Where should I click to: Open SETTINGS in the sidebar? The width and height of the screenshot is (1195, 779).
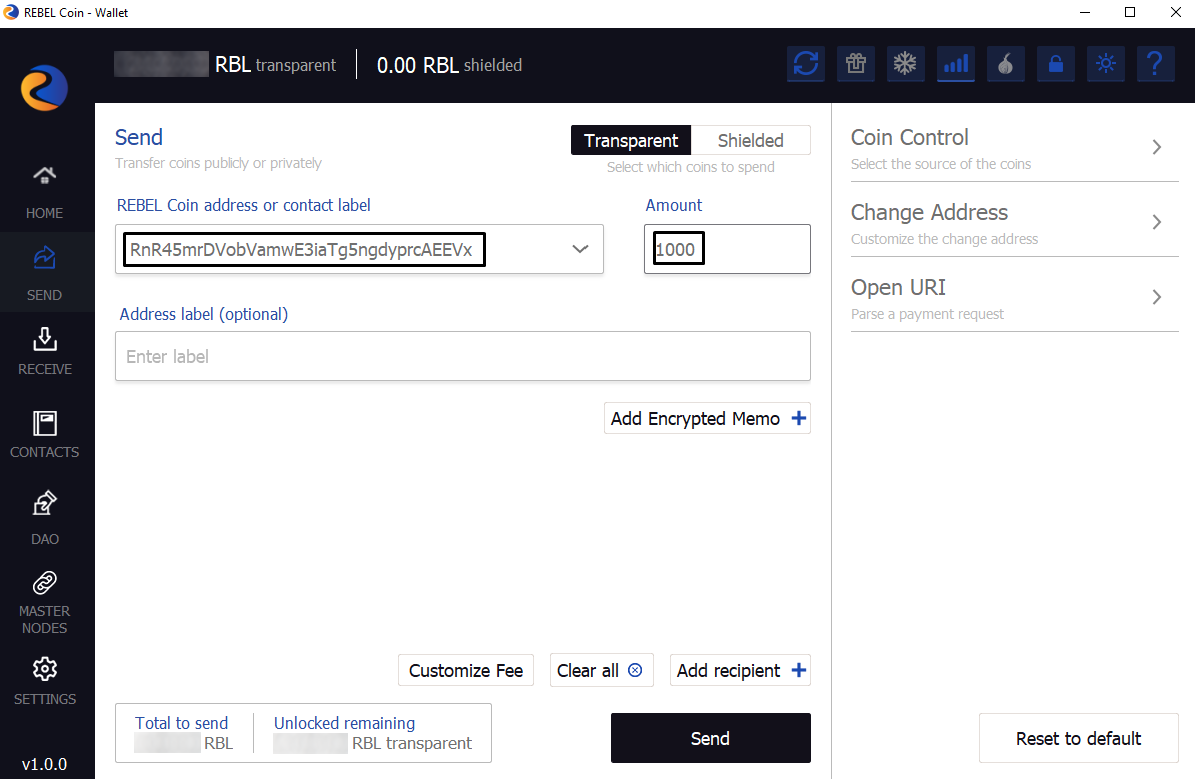[x=44, y=681]
